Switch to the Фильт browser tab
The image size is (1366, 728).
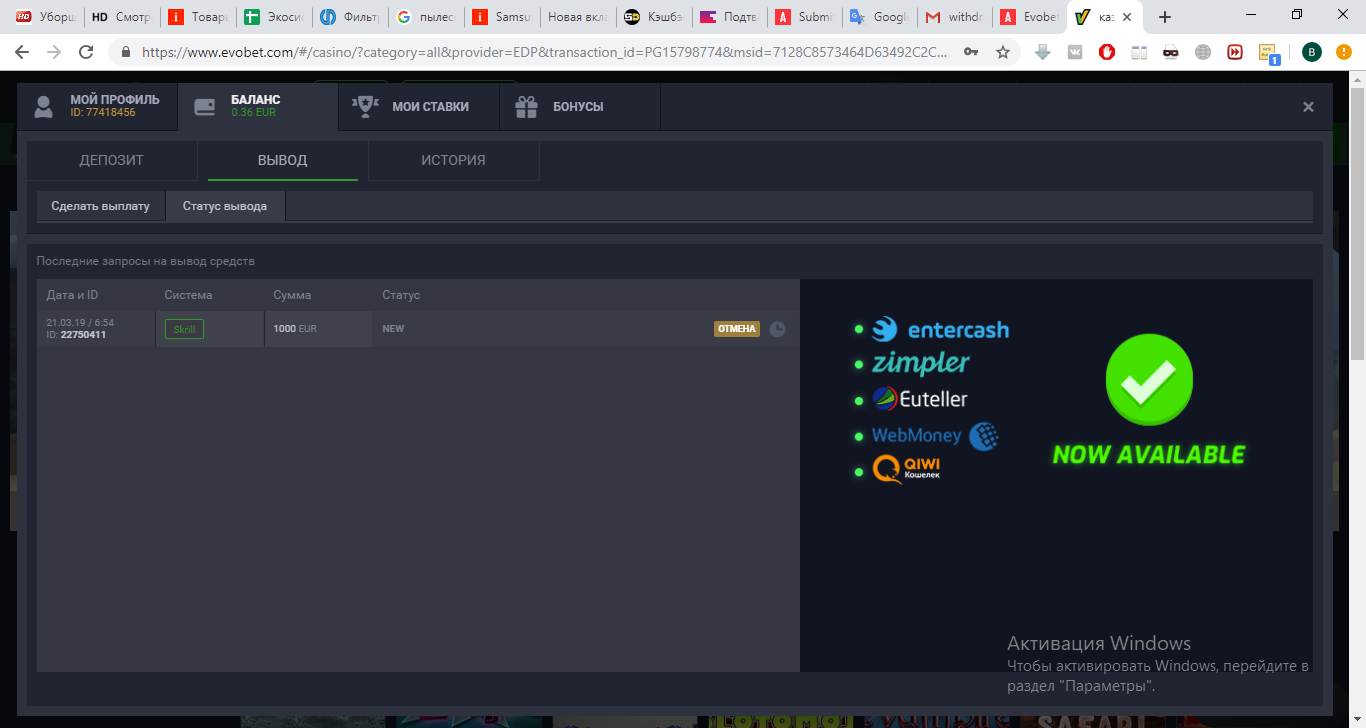click(349, 17)
